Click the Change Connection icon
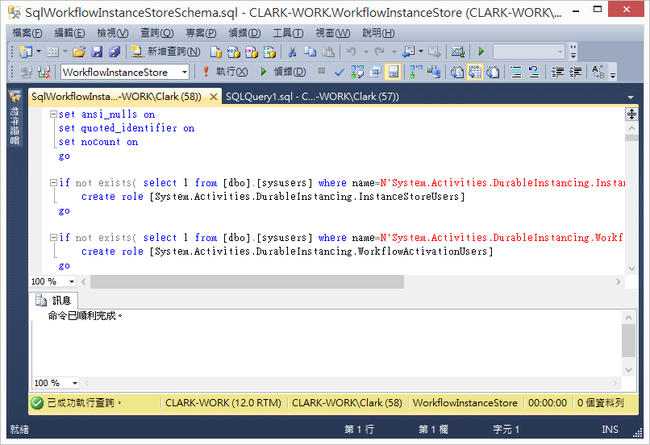 click(x=44, y=72)
